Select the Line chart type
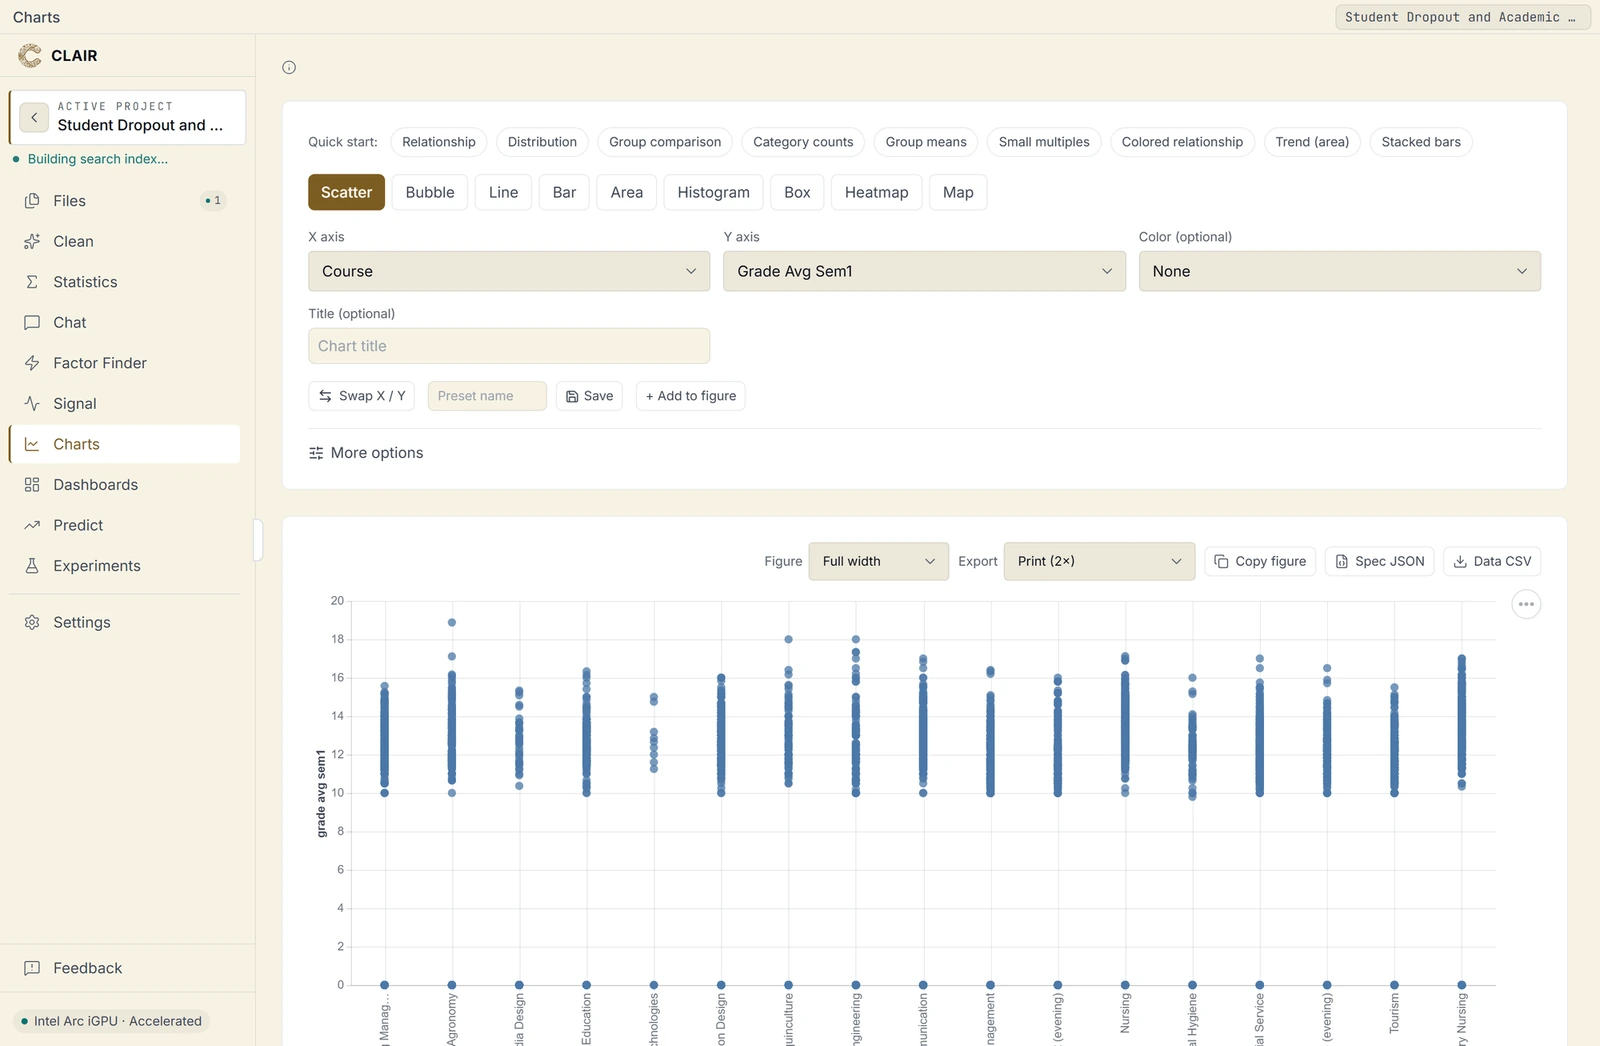This screenshot has height=1046, width=1600. (x=503, y=192)
